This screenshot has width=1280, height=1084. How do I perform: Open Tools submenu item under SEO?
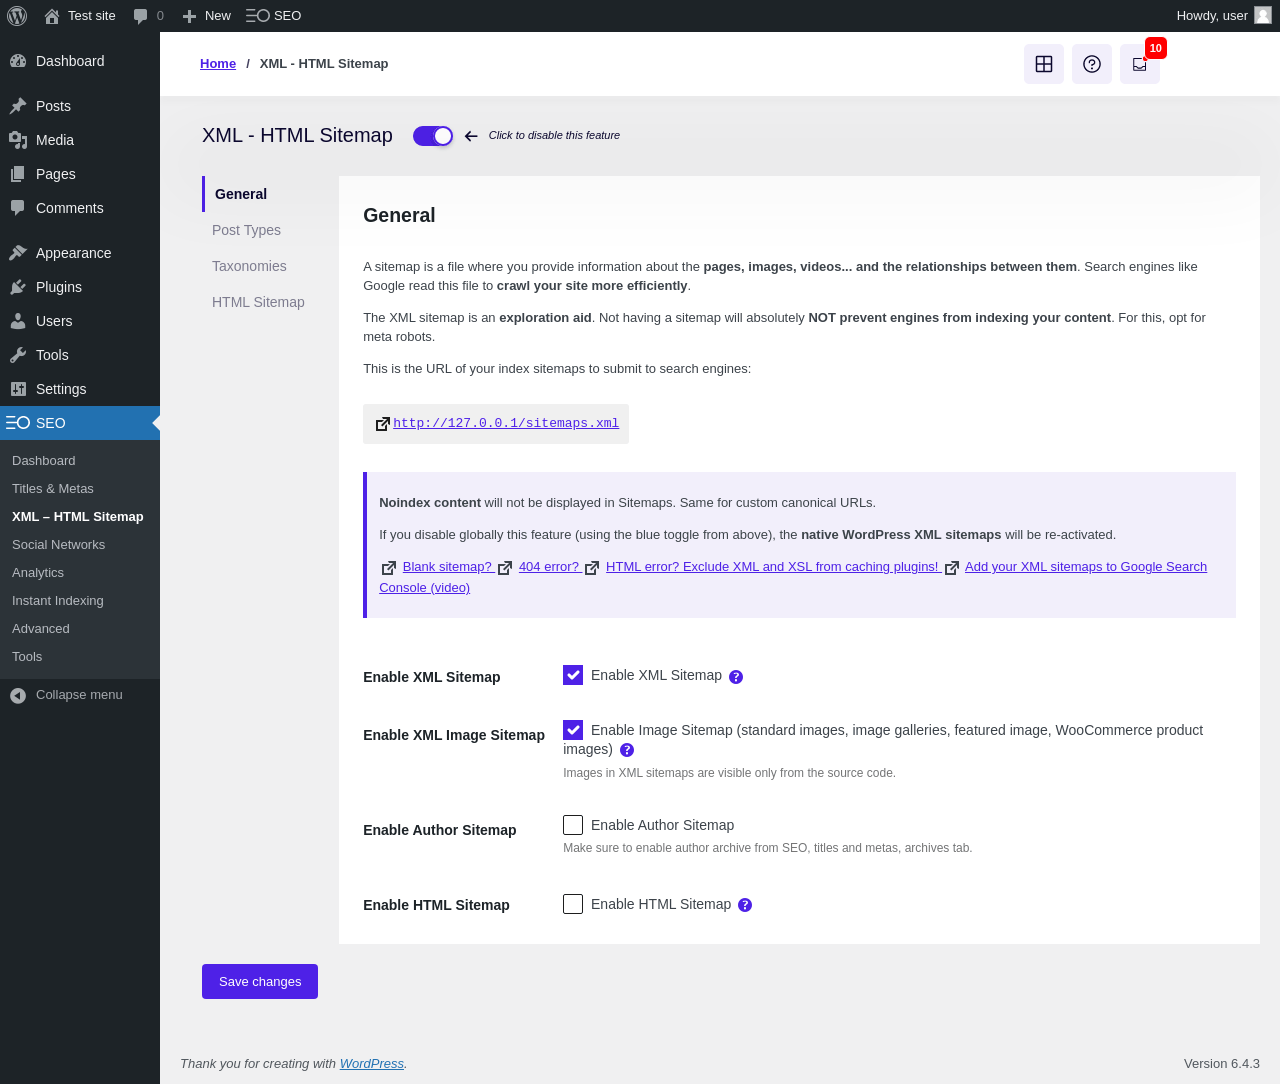pos(80,657)
